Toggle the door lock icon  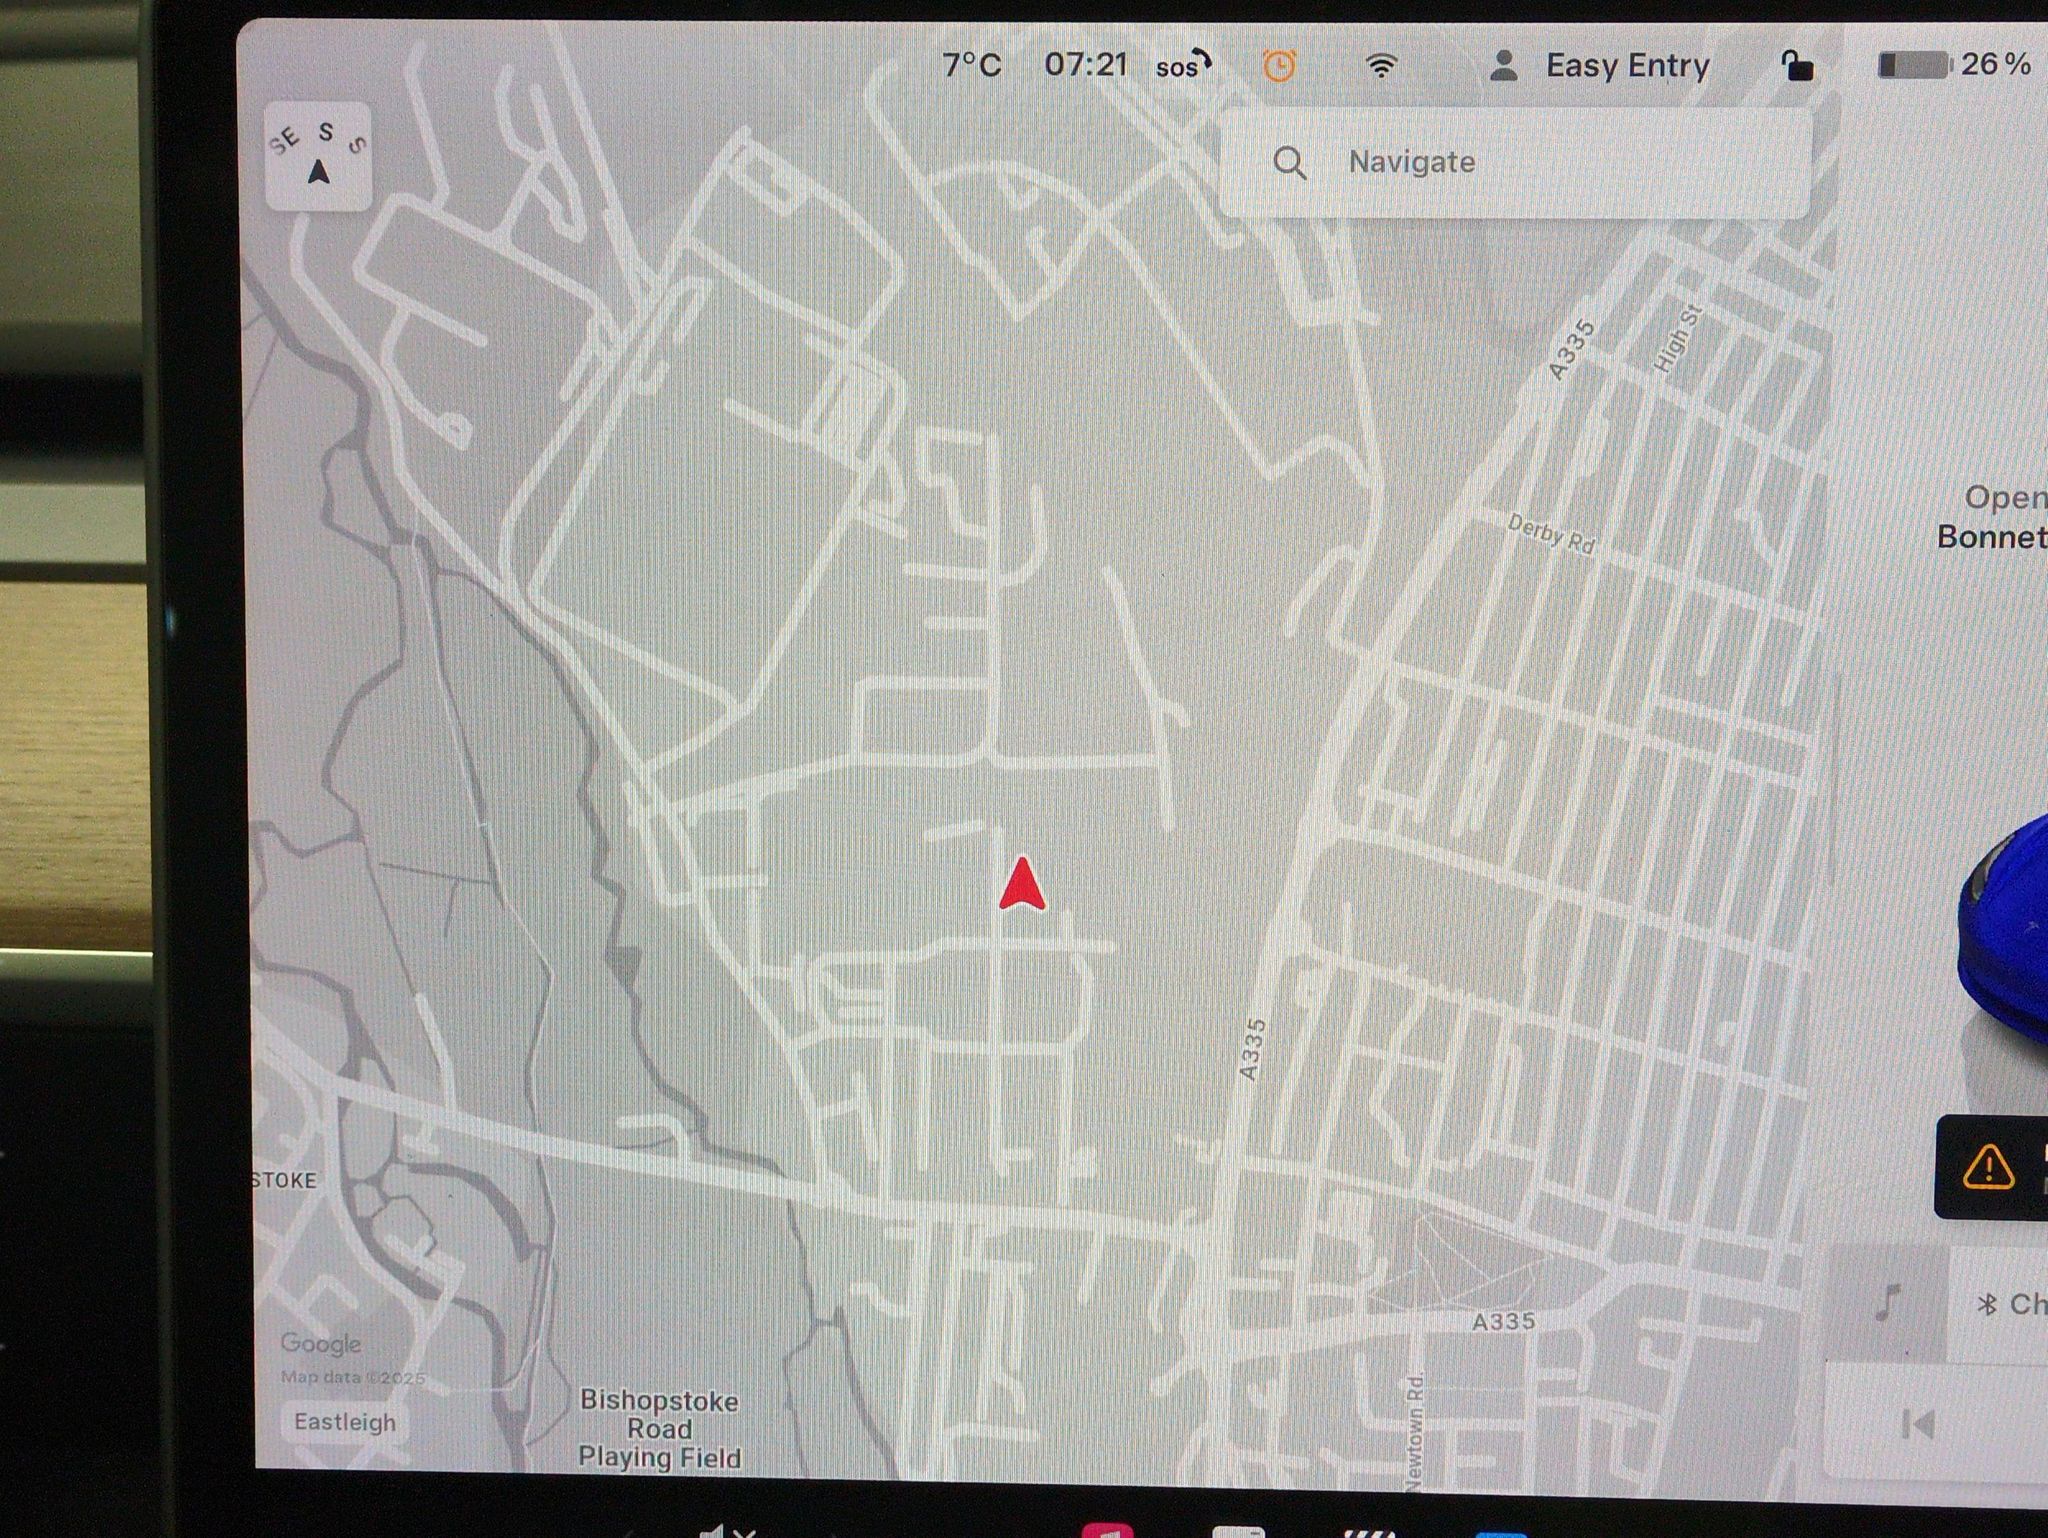coord(1797,66)
